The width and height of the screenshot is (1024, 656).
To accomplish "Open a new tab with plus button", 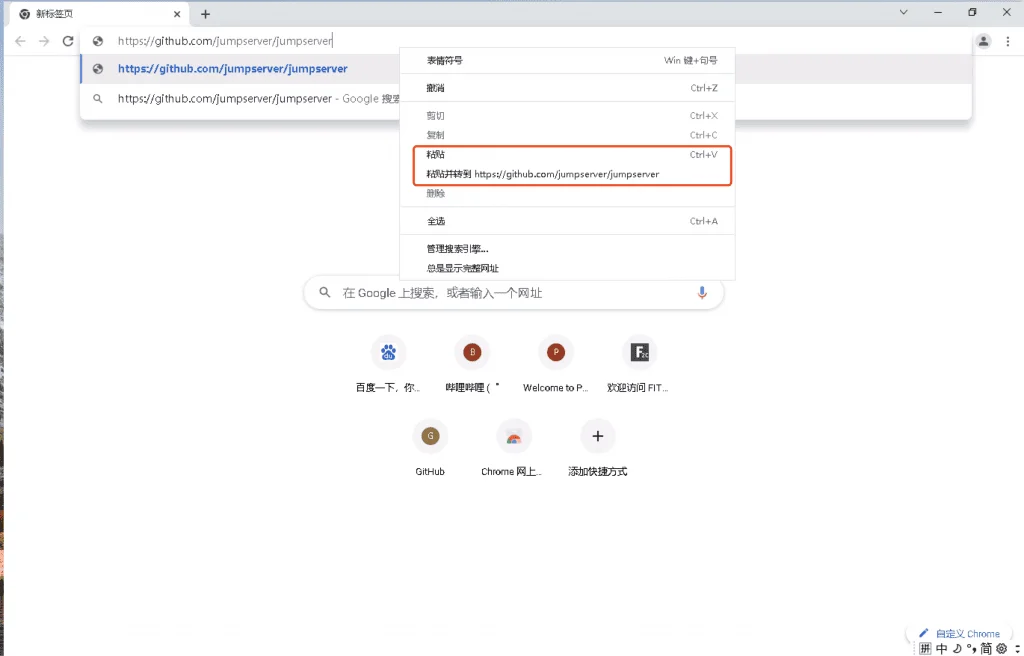I will point(205,14).
